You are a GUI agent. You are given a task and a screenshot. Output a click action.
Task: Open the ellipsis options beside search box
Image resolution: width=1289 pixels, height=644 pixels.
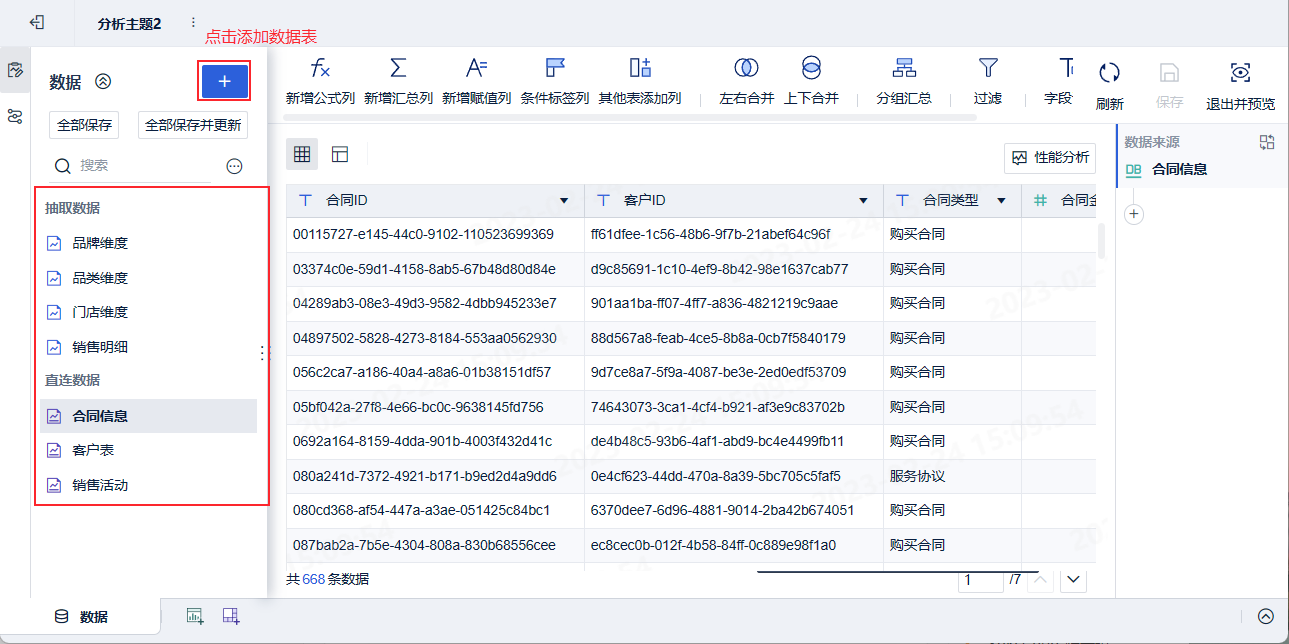[x=235, y=166]
